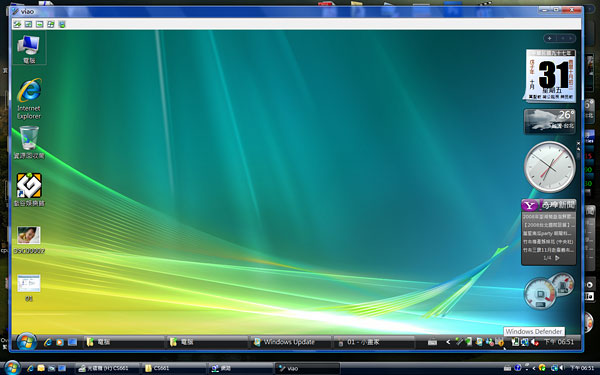Screen dimensions: 600x375
Task: Go to next page arrow in news gadget
Action: click(557, 258)
